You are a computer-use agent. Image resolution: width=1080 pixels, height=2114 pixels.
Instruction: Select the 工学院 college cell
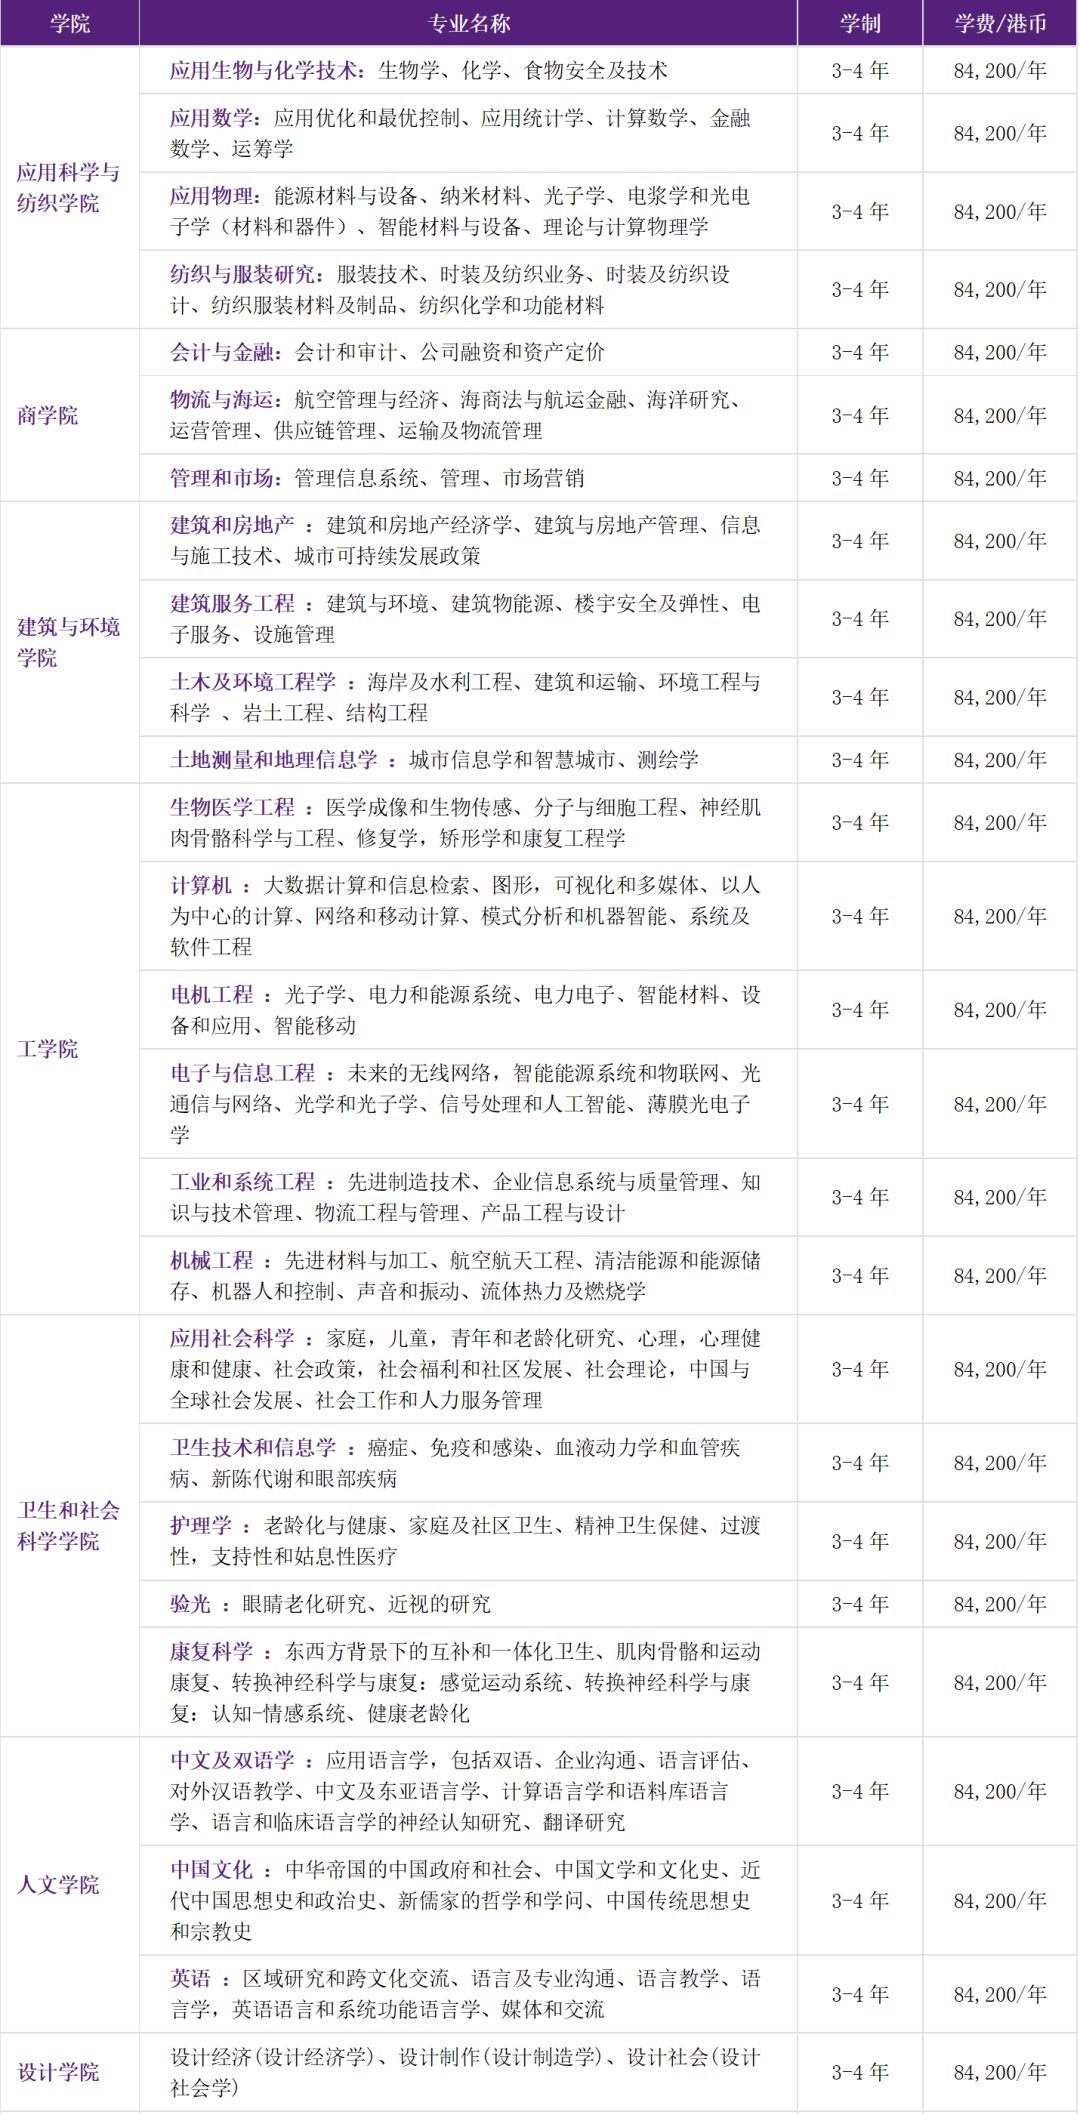(x=48, y=1049)
